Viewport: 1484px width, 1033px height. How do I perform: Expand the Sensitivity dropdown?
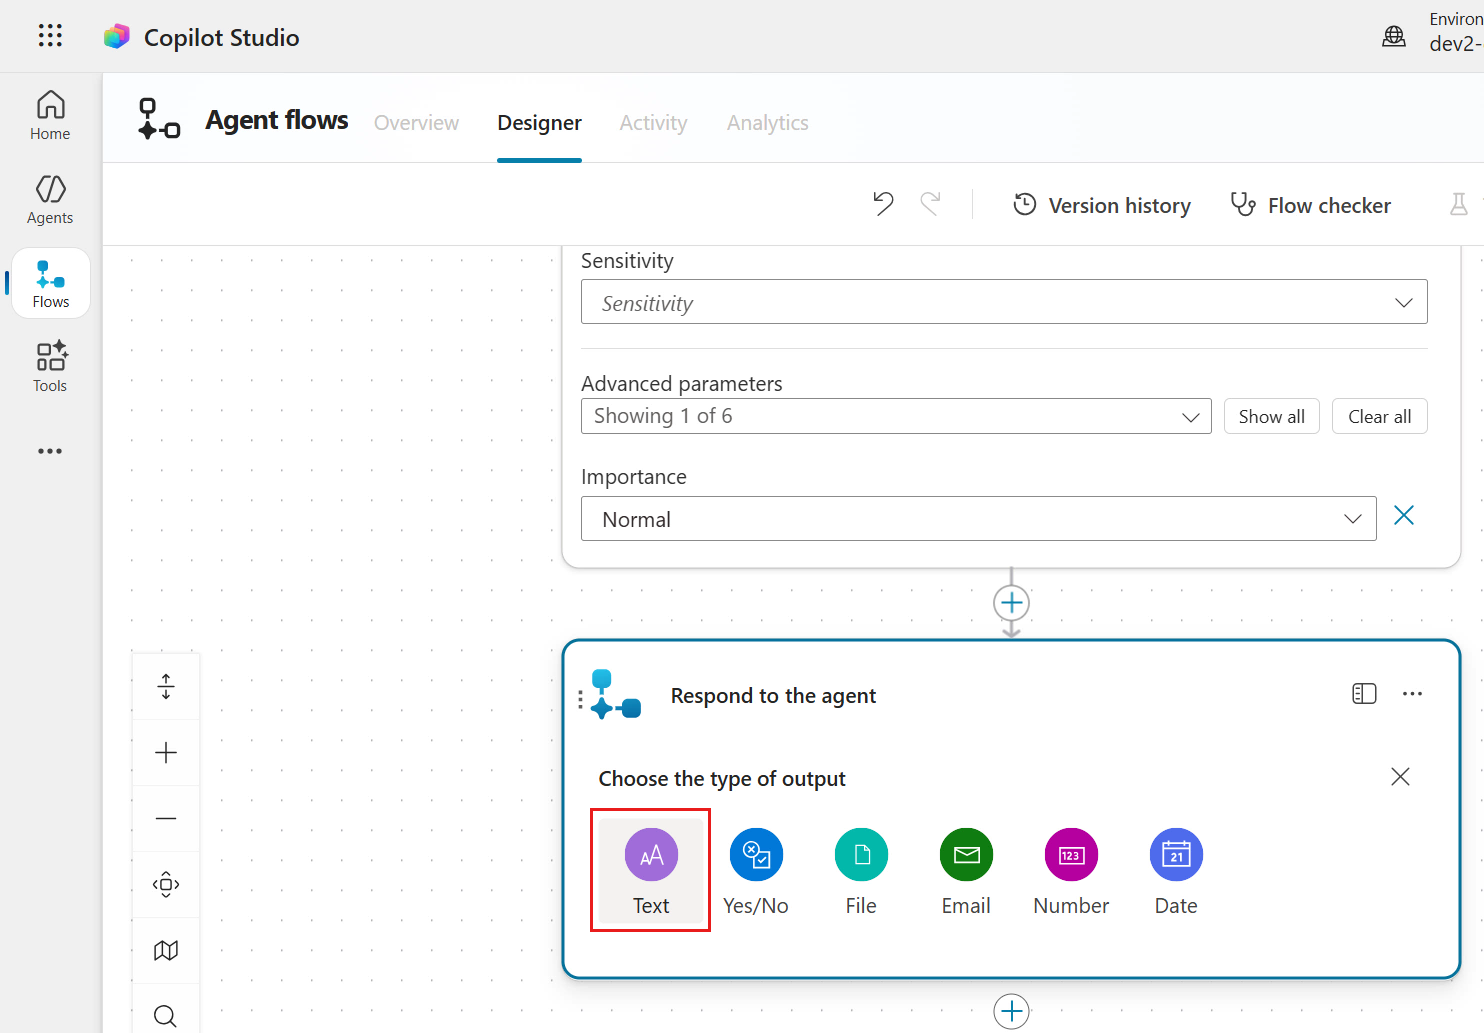(1004, 302)
